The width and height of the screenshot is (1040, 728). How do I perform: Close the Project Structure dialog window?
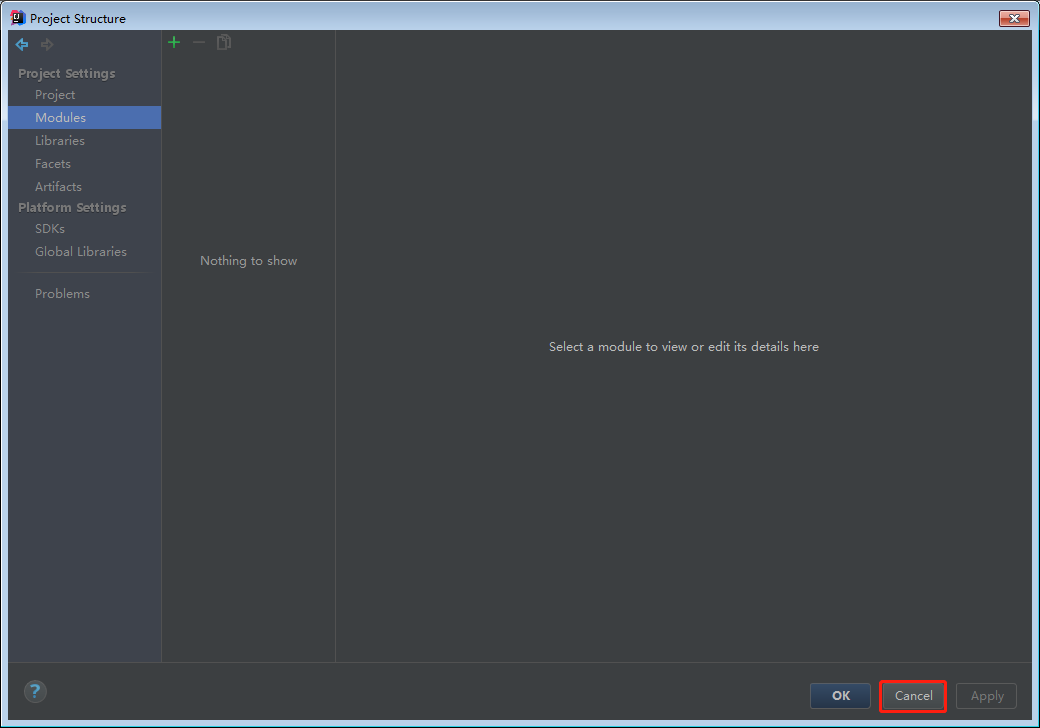point(1014,18)
